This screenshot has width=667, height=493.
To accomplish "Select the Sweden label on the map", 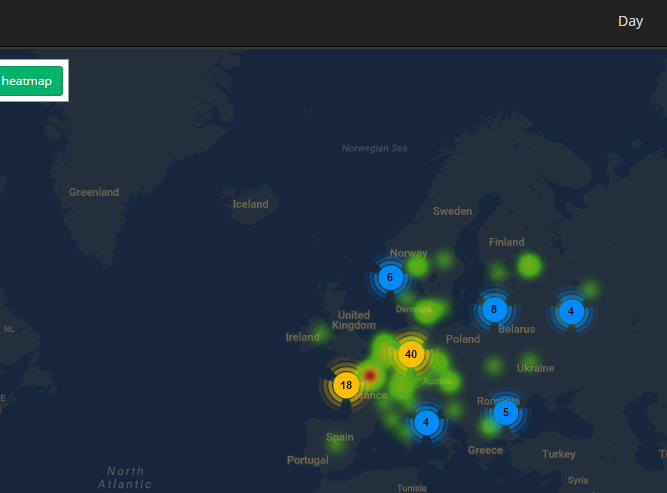I will (x=452, y=211).
